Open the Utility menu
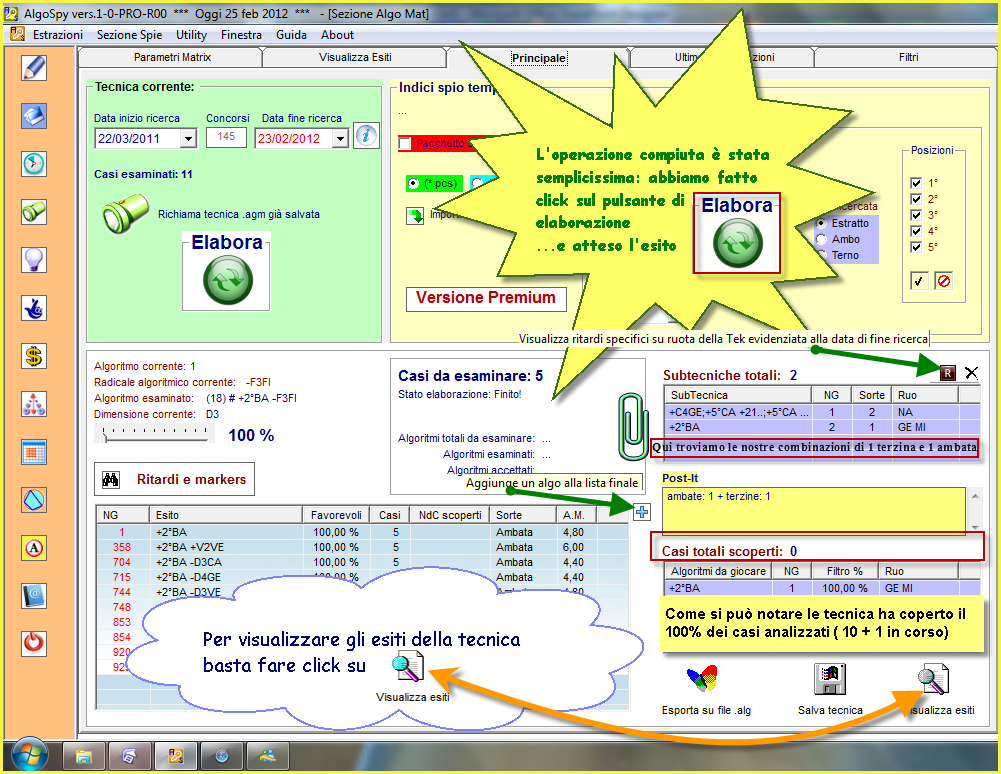1001x774 pixels. click(x=192, y=35)
